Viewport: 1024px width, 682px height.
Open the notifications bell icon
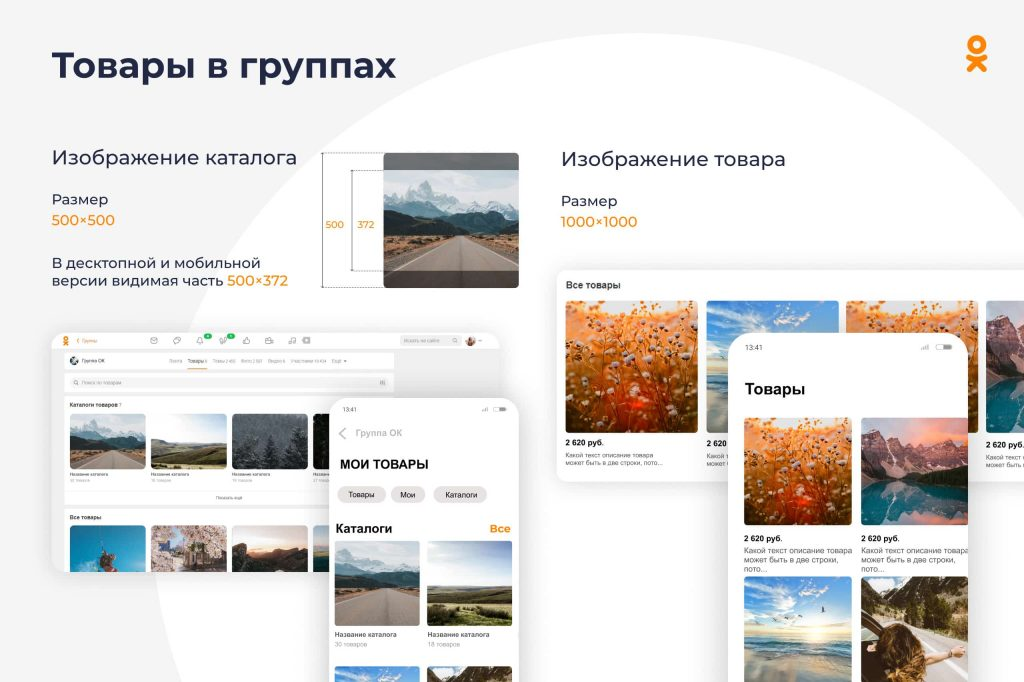200,340
